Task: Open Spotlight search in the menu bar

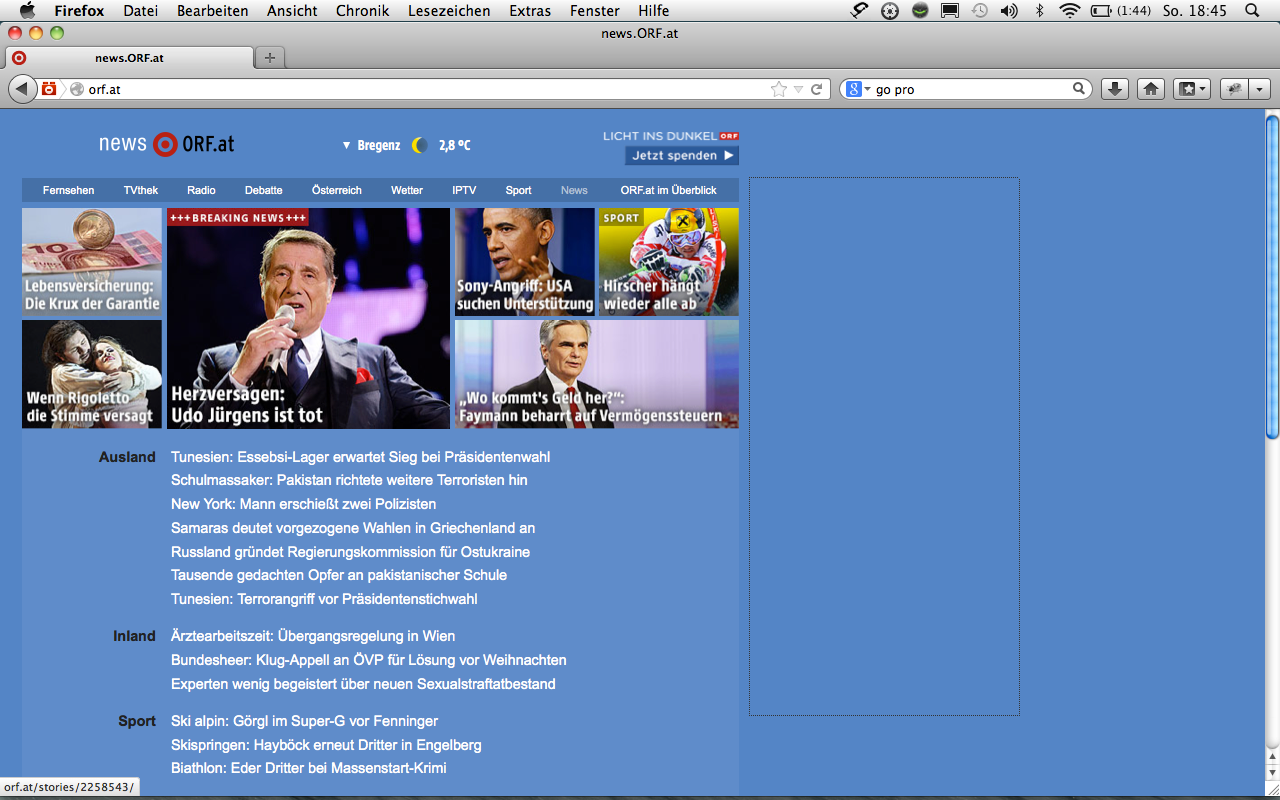Action: pos(1252,11)
